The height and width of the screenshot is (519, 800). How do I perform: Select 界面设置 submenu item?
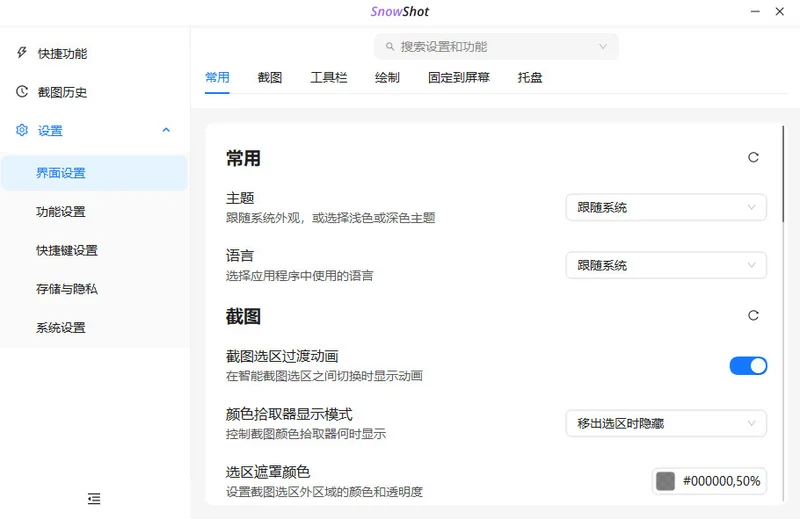95,173
